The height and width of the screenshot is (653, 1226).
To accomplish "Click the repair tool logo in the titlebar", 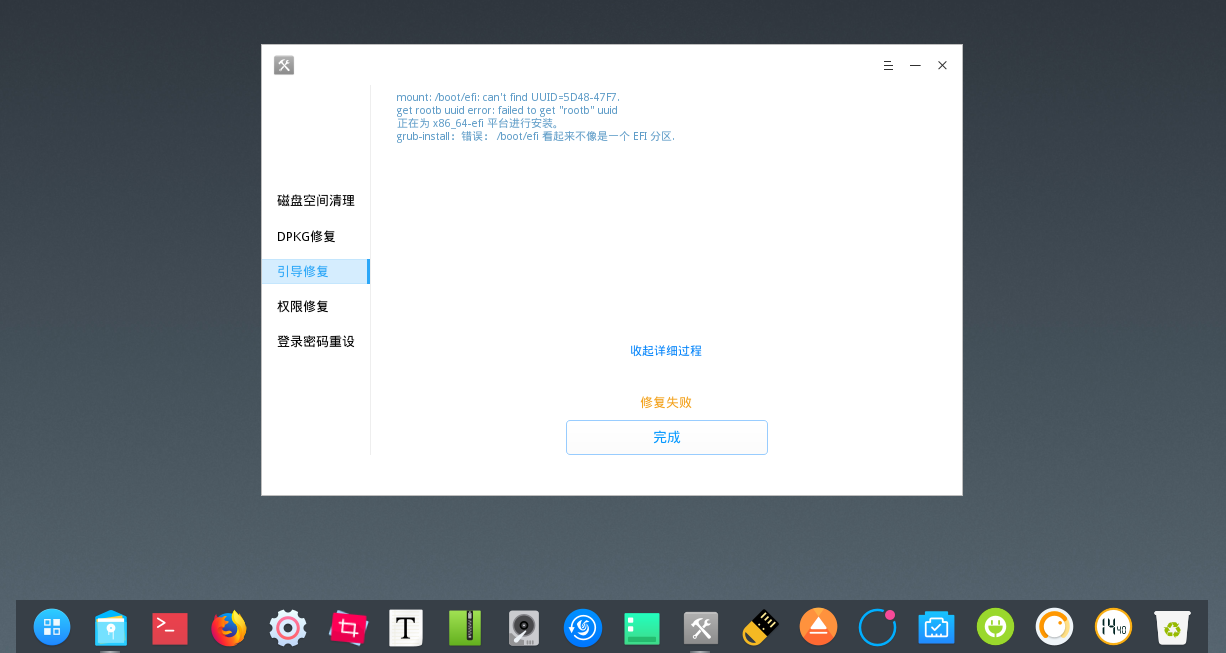I will [284, 65].
